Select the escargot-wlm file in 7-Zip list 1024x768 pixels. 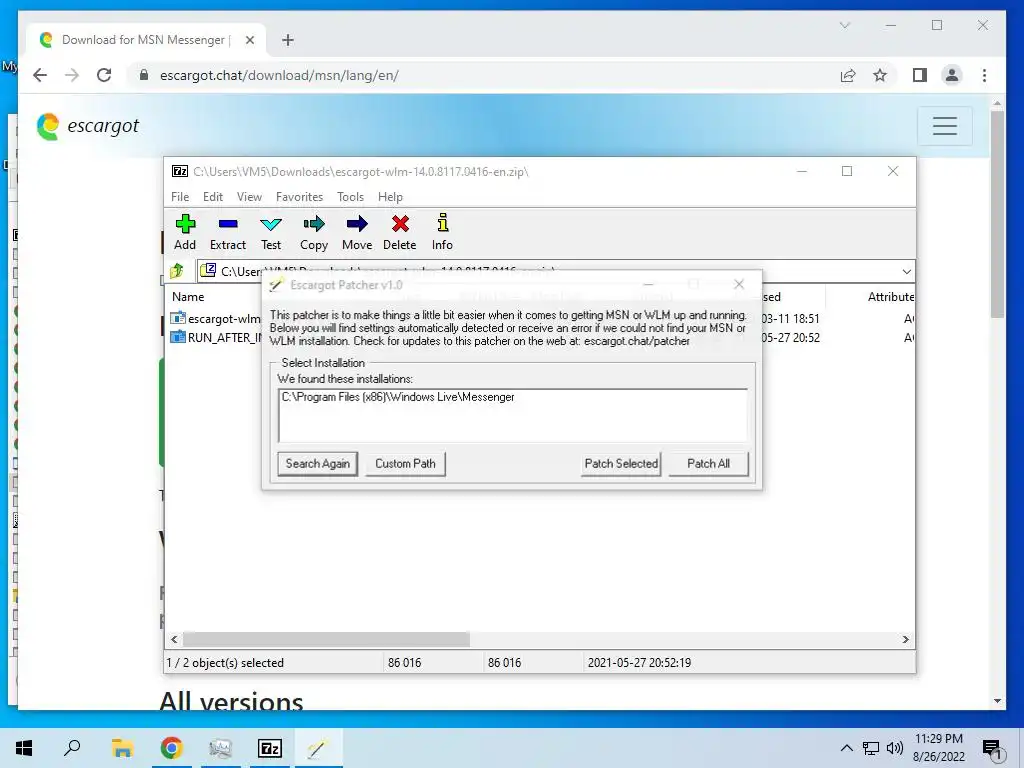tap(216, 319)
